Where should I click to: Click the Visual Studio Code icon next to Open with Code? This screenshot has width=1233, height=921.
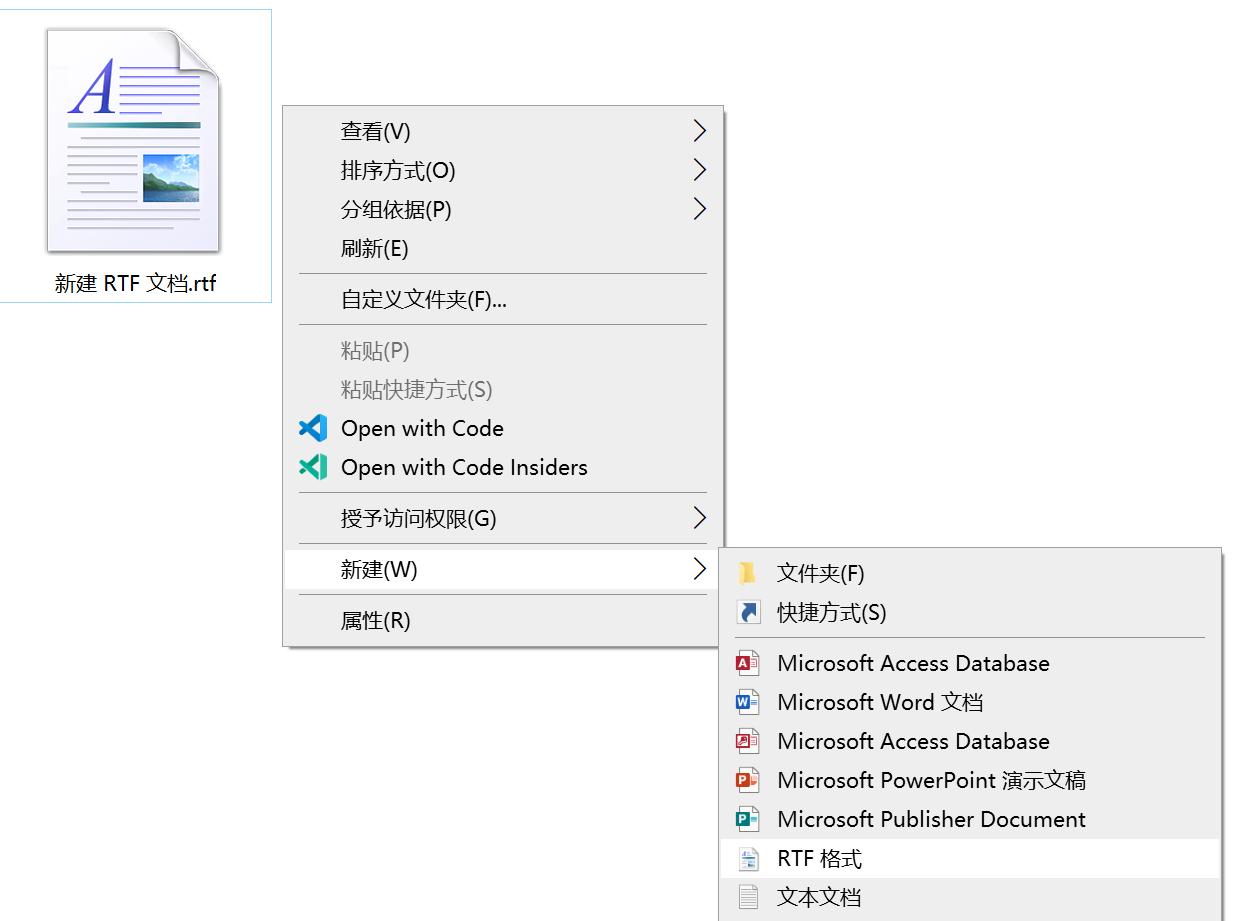(x=315, y=428)
